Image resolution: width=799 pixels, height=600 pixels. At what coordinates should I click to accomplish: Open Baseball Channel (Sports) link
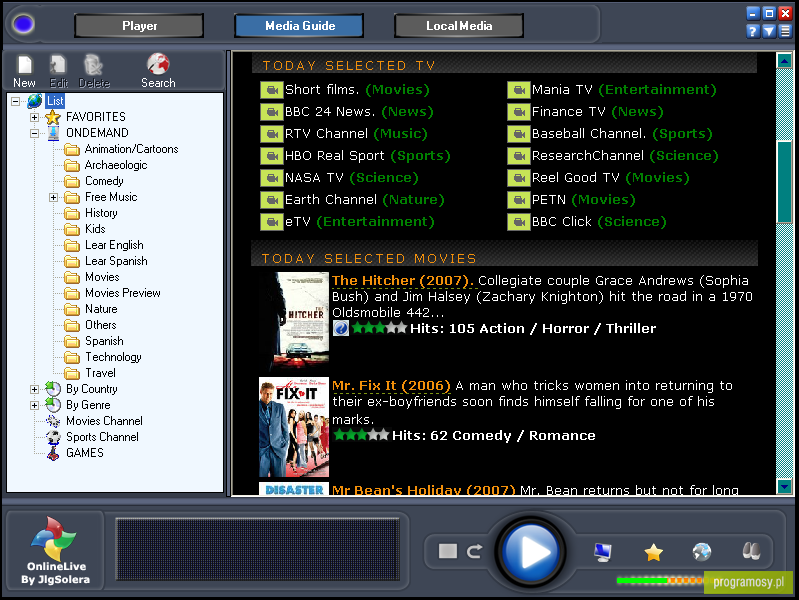click(x=622, y=134)
